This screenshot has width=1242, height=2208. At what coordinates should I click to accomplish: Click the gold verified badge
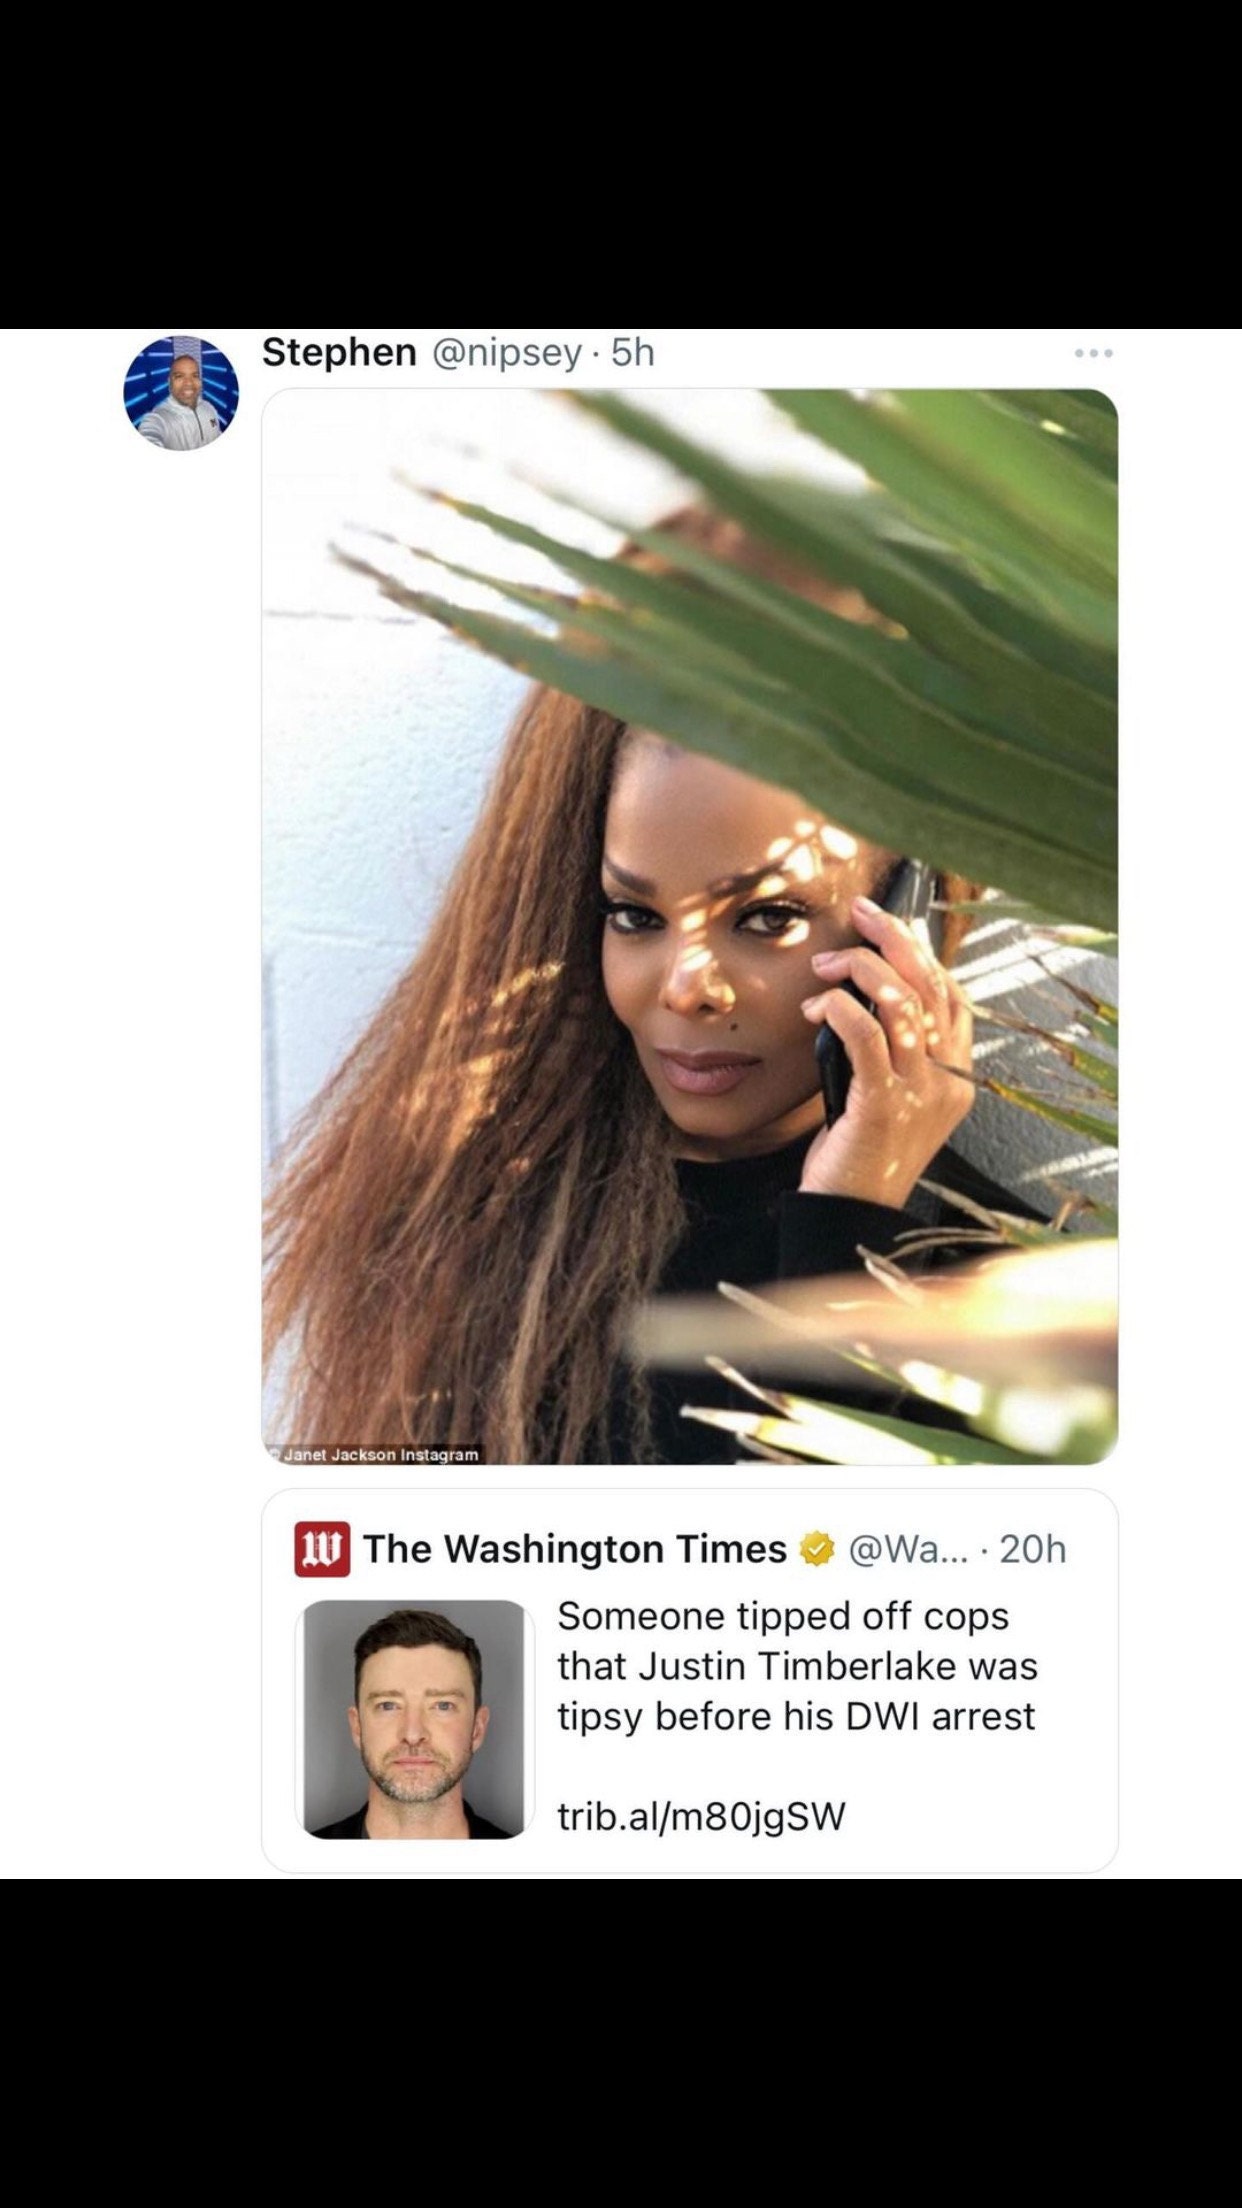coord(818,1549)
